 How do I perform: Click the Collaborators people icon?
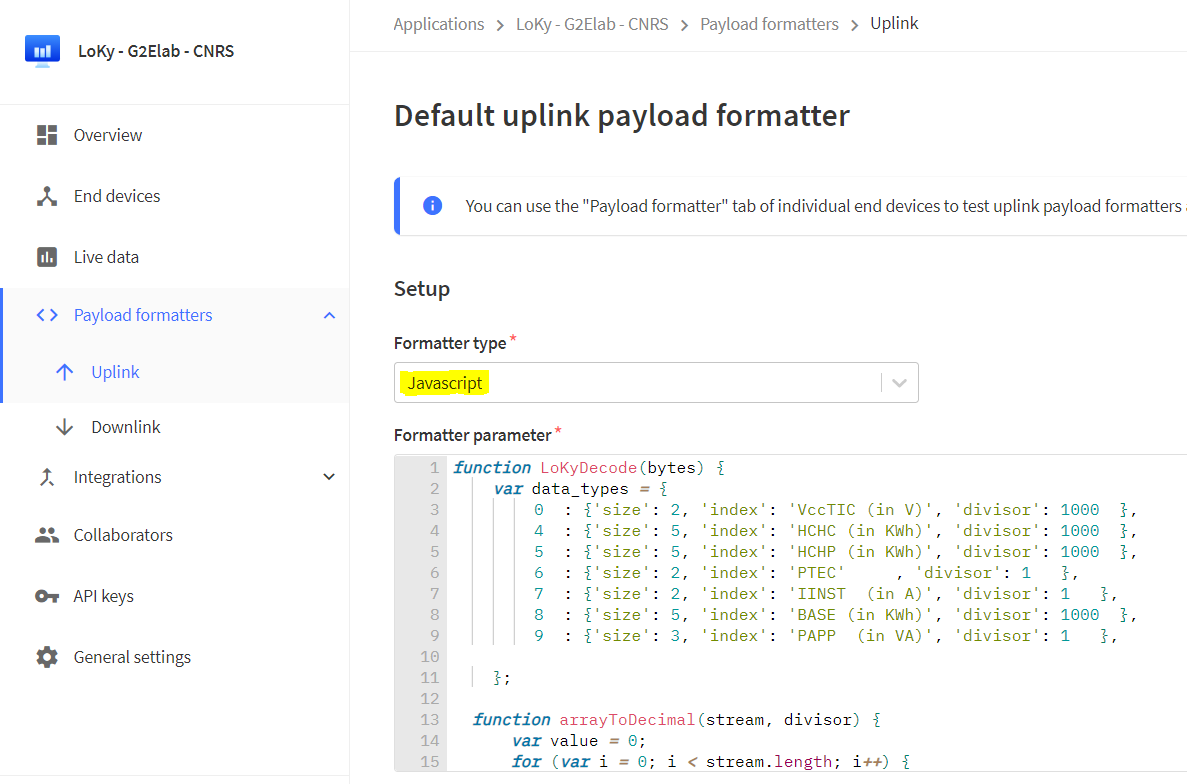[x=47, y=535]
